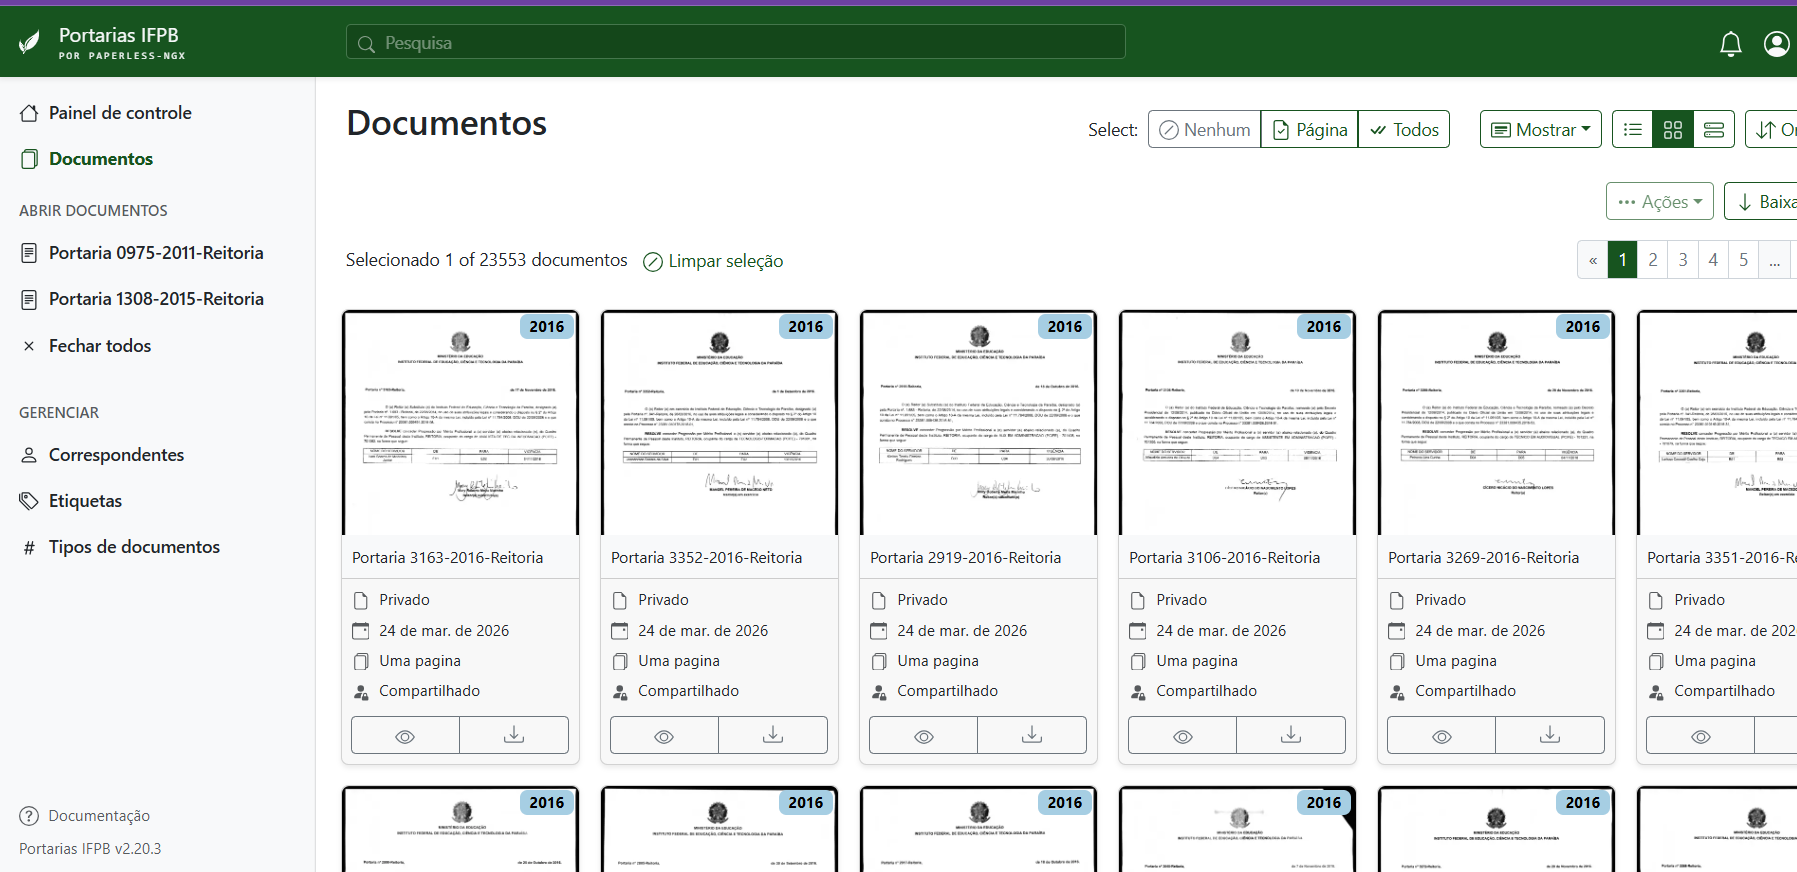Preview Portaria 3269-2016-Reitoria with eye icon
This screenshot has height=872, width=1797.
pos(1441,736)
